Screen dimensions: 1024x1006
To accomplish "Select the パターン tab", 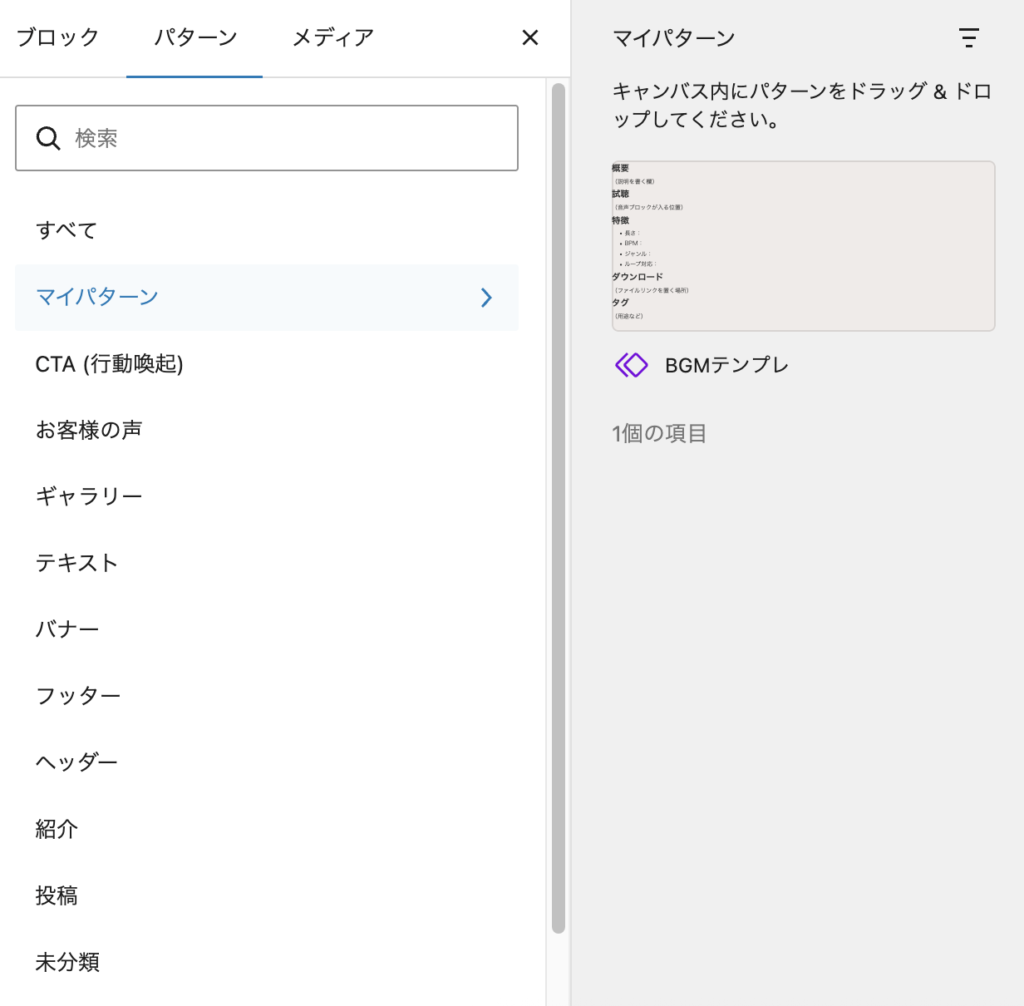I will point(195,38).
